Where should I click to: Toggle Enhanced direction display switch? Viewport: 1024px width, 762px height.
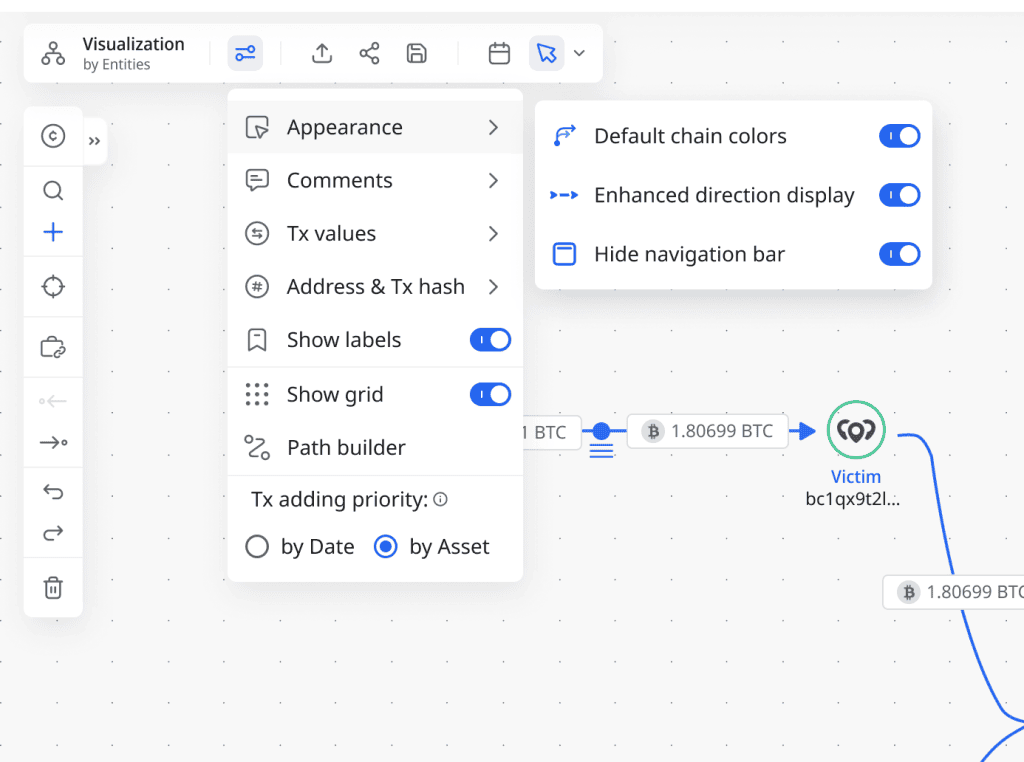pos(899,195)
